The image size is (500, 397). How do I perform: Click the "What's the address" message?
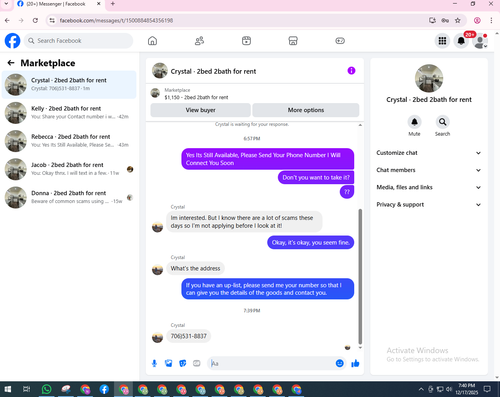pos(195,268)
